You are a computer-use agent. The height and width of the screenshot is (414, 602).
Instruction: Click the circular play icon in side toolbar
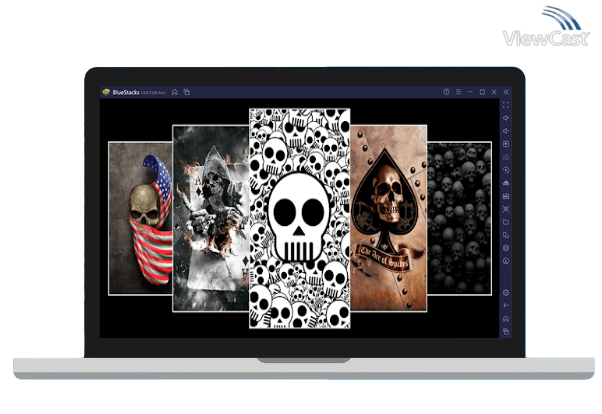[506, 170]
